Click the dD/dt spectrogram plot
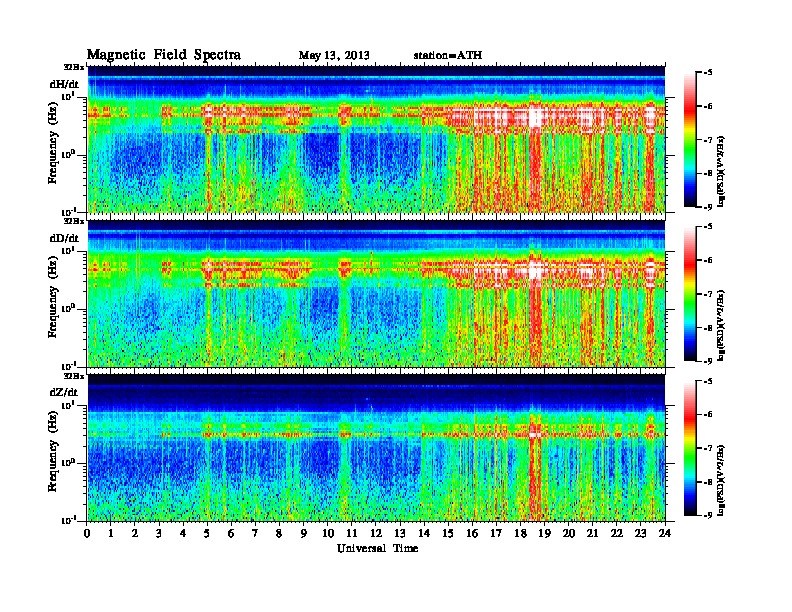This screenshot has height=612, width=792. pyautogui.click(x=376, y=294)
